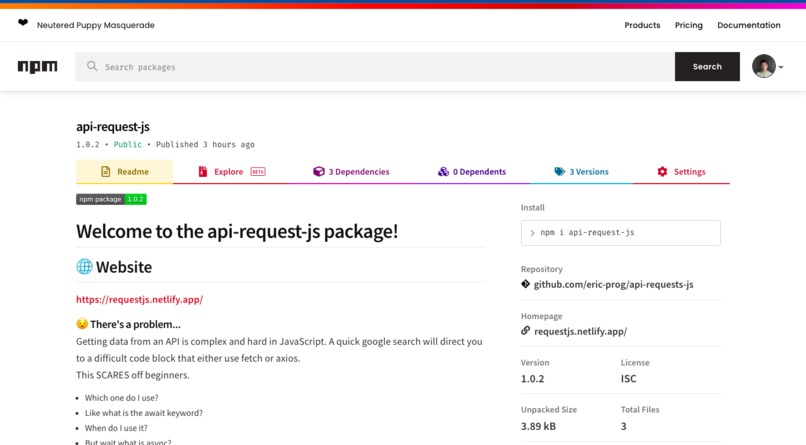Click the "There's a problem..." heading text
Image resolution: width=806 pixels, height=445 pixels.
135,324
